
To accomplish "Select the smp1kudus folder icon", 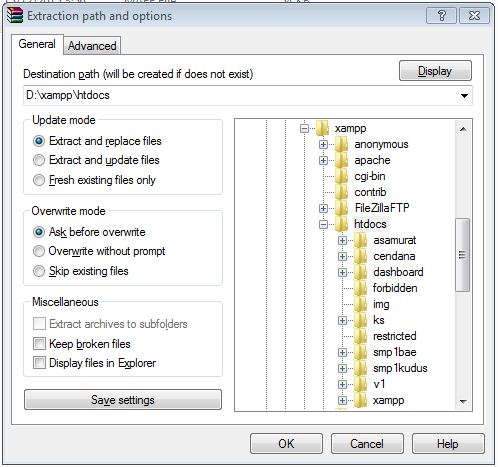I will (x=361, y=368).
